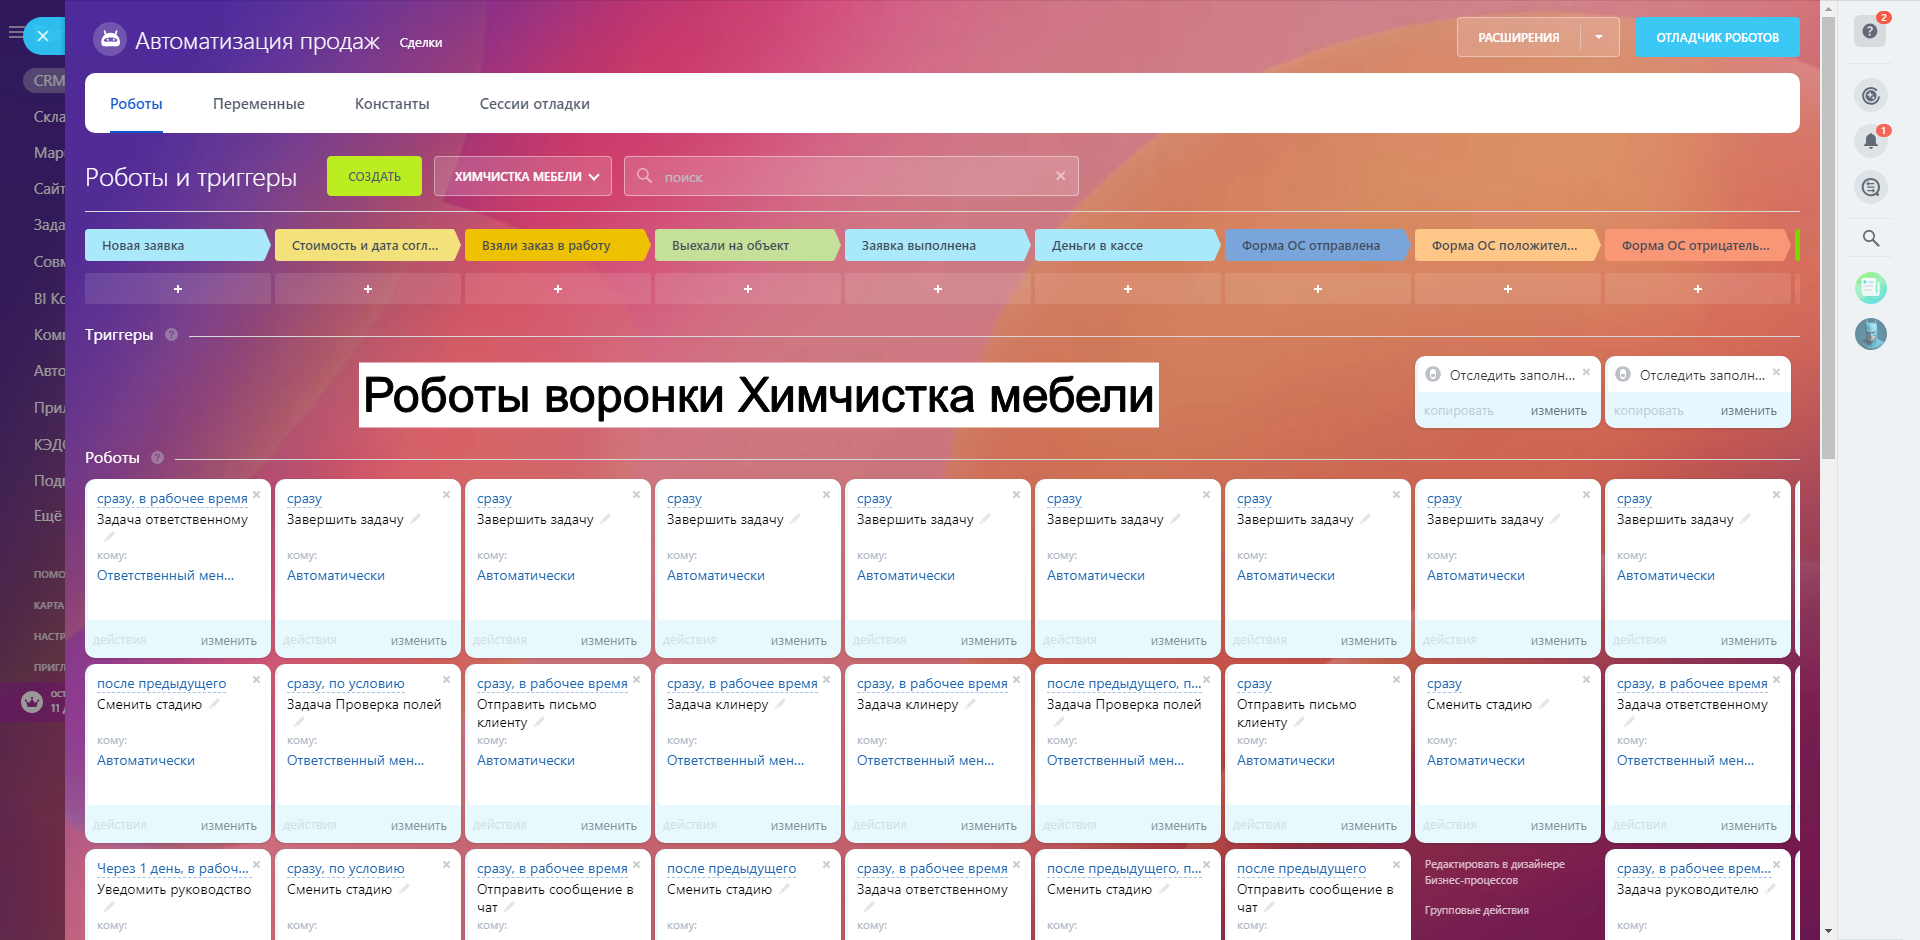
Task: Select the yellow 'Взяли заказ в работу' stage
Action: click(x=553, y=245)
